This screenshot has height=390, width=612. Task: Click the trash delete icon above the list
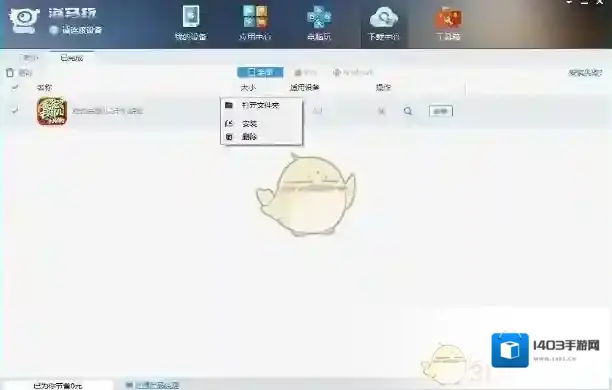(10, 72)
